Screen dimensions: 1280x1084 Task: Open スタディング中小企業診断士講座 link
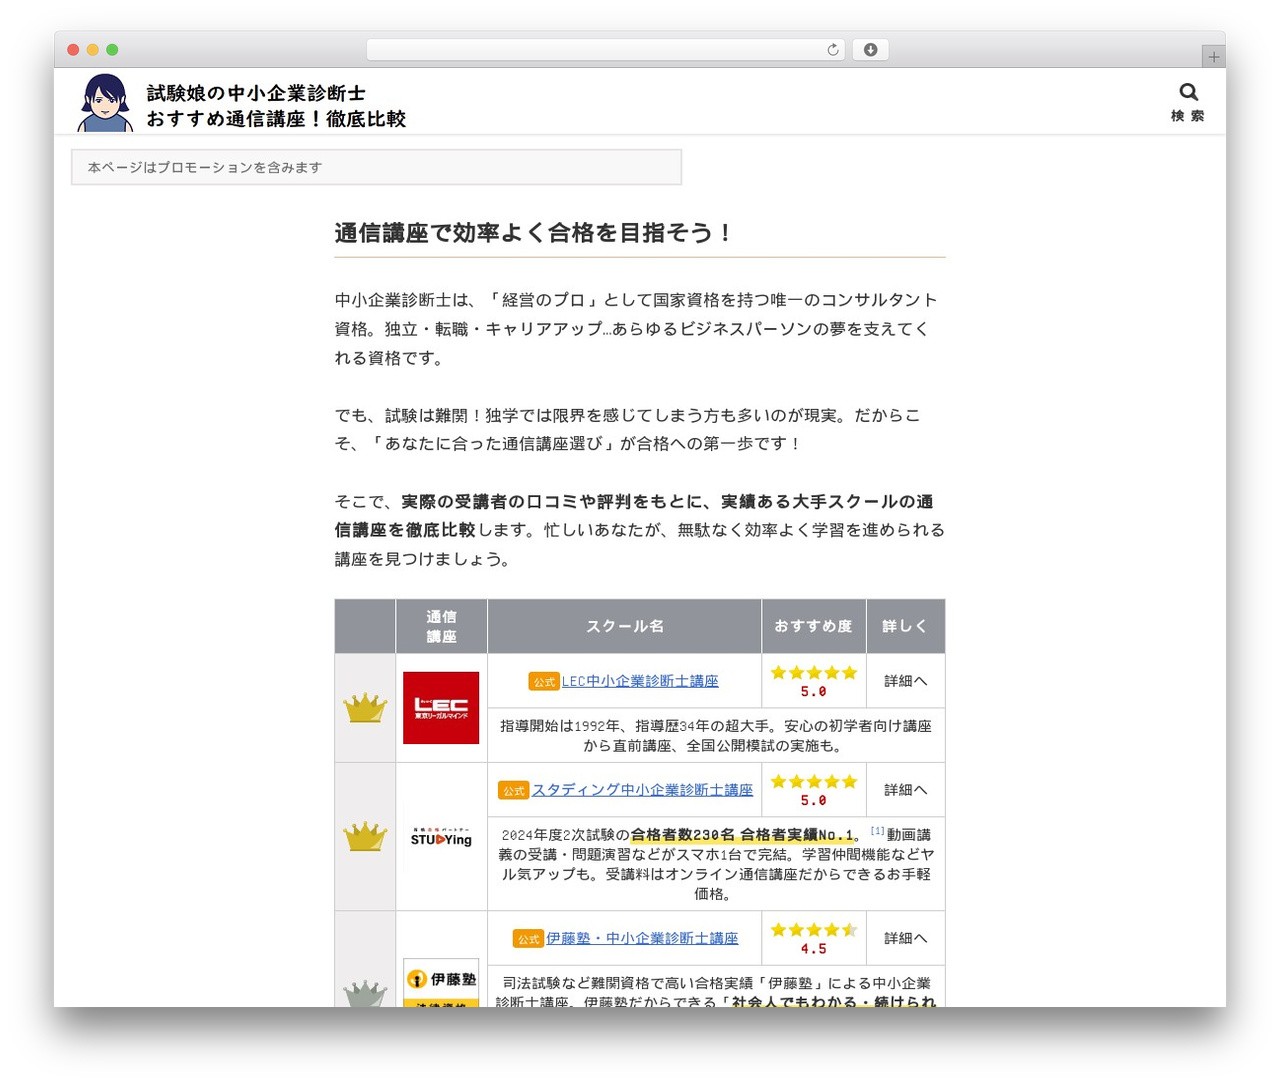[x=642, y=790]
